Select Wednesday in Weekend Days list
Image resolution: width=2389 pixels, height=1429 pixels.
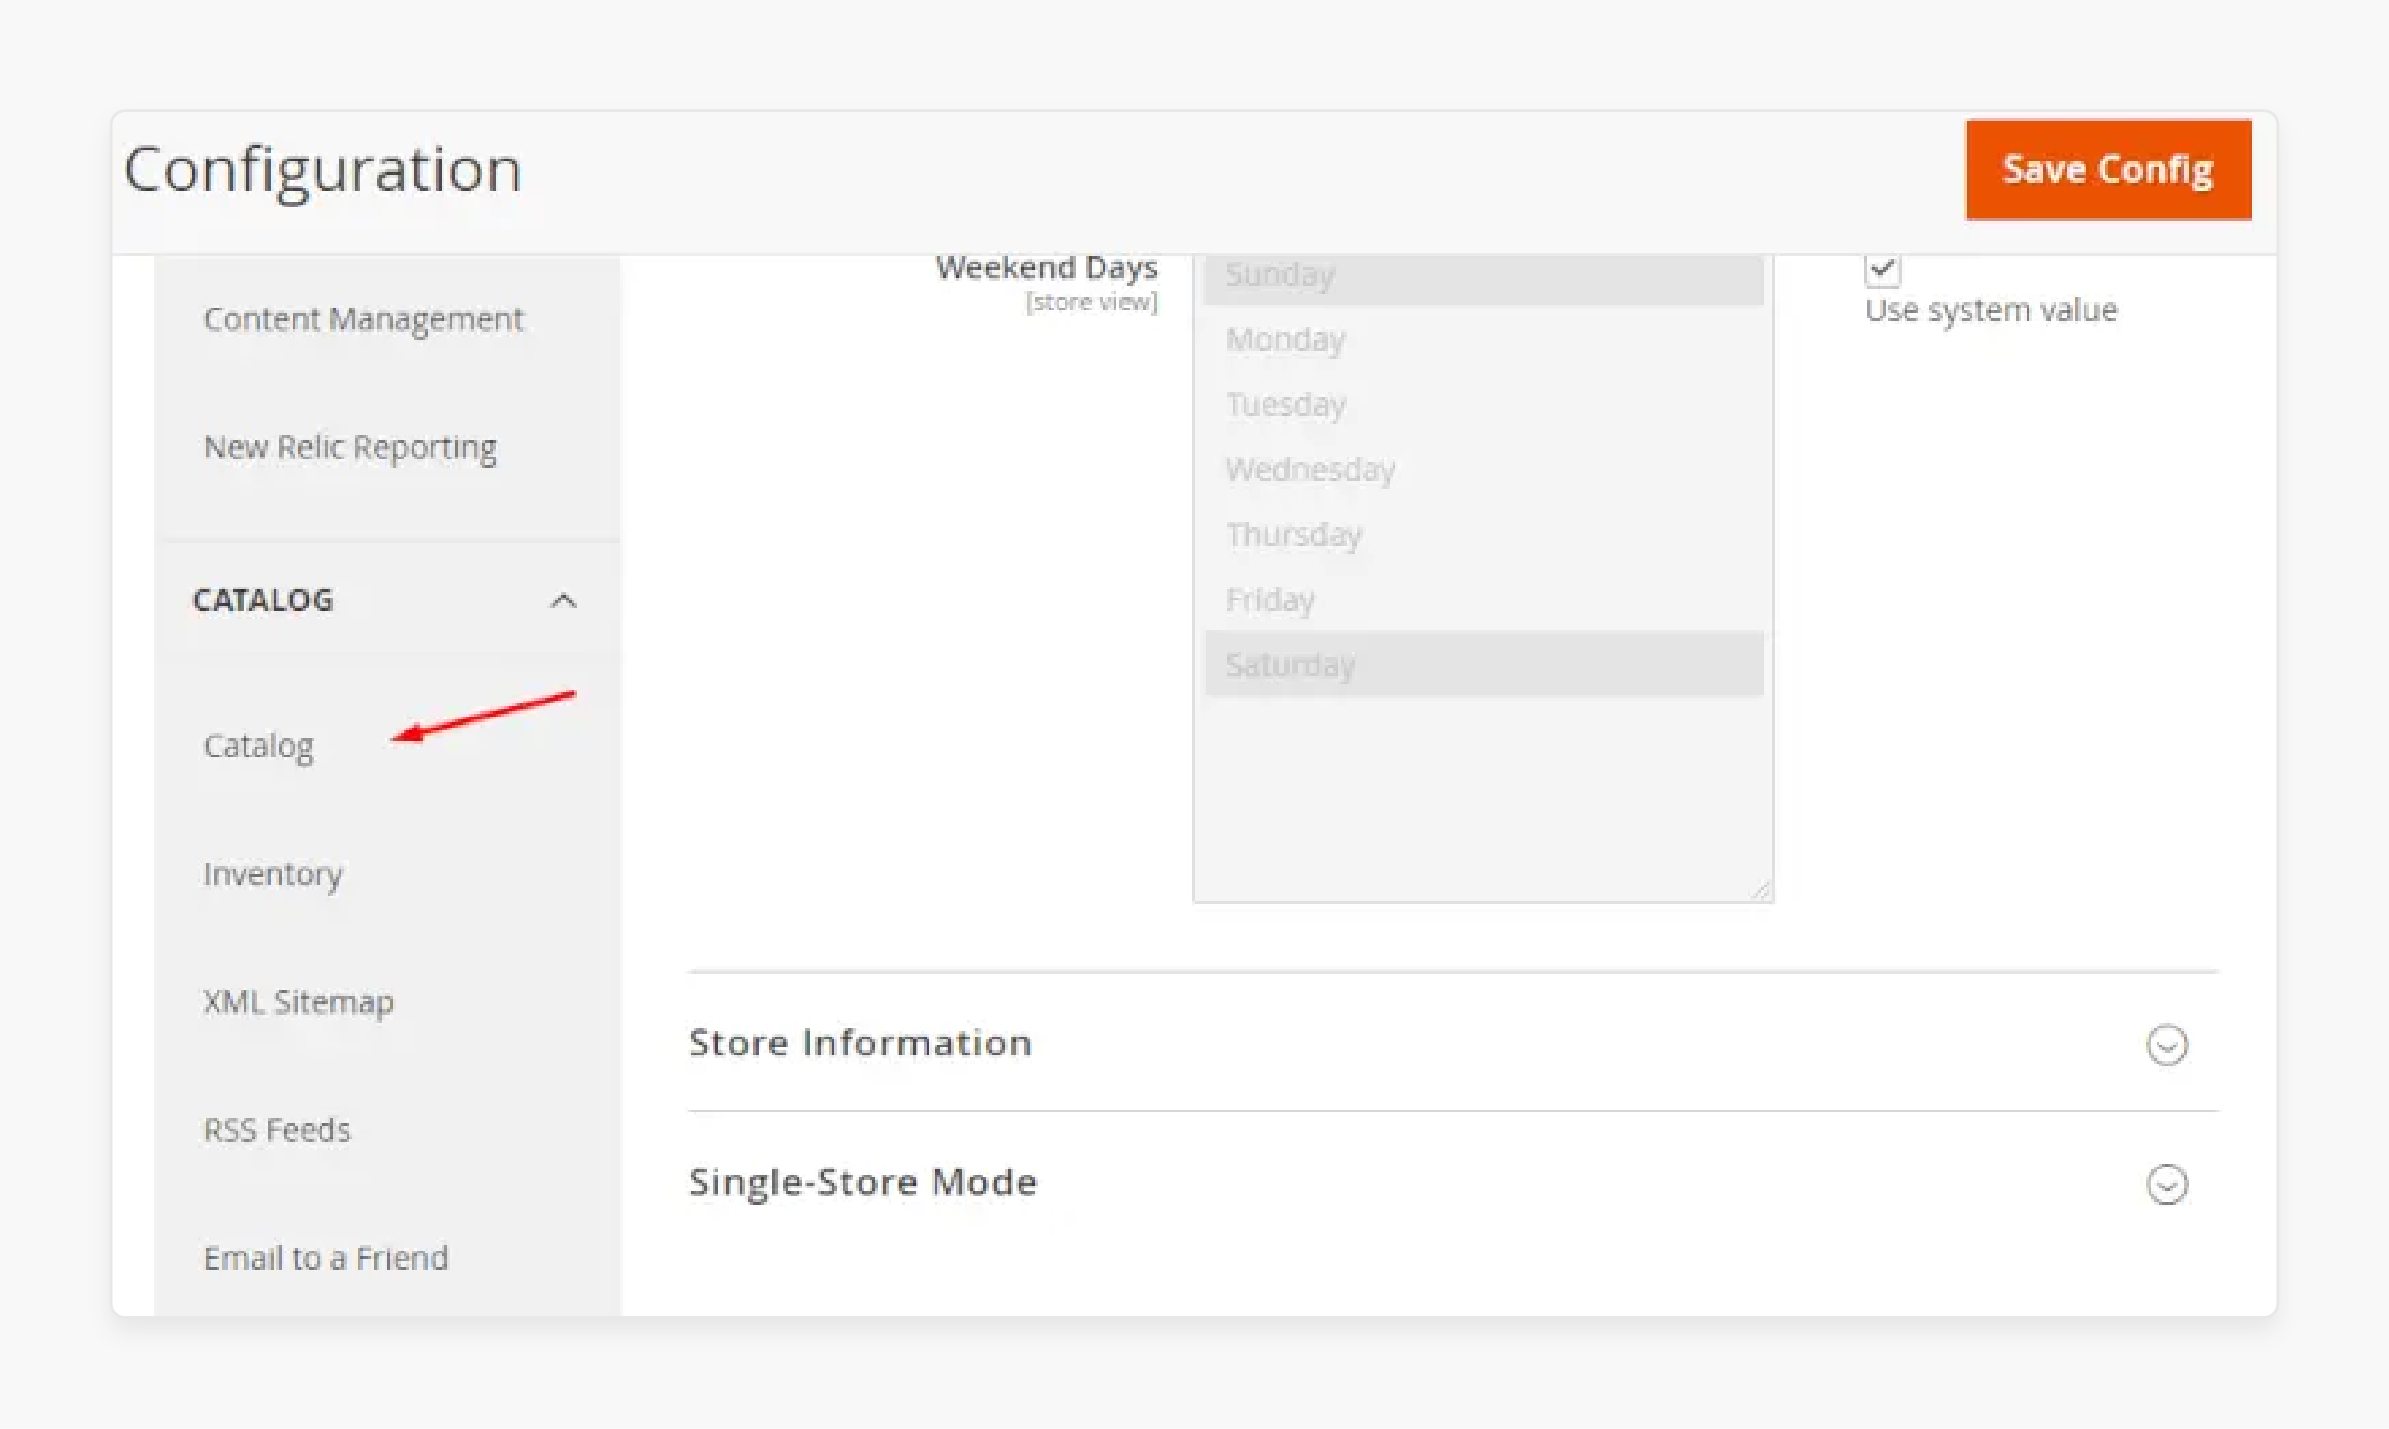pos(1484,469)
